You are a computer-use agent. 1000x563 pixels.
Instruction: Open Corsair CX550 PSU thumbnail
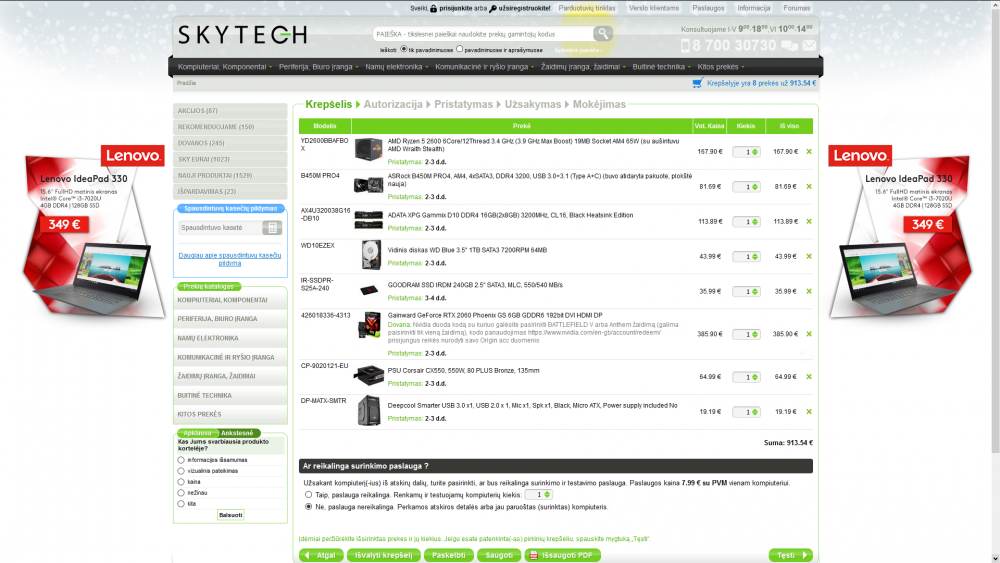pos(369,375)
